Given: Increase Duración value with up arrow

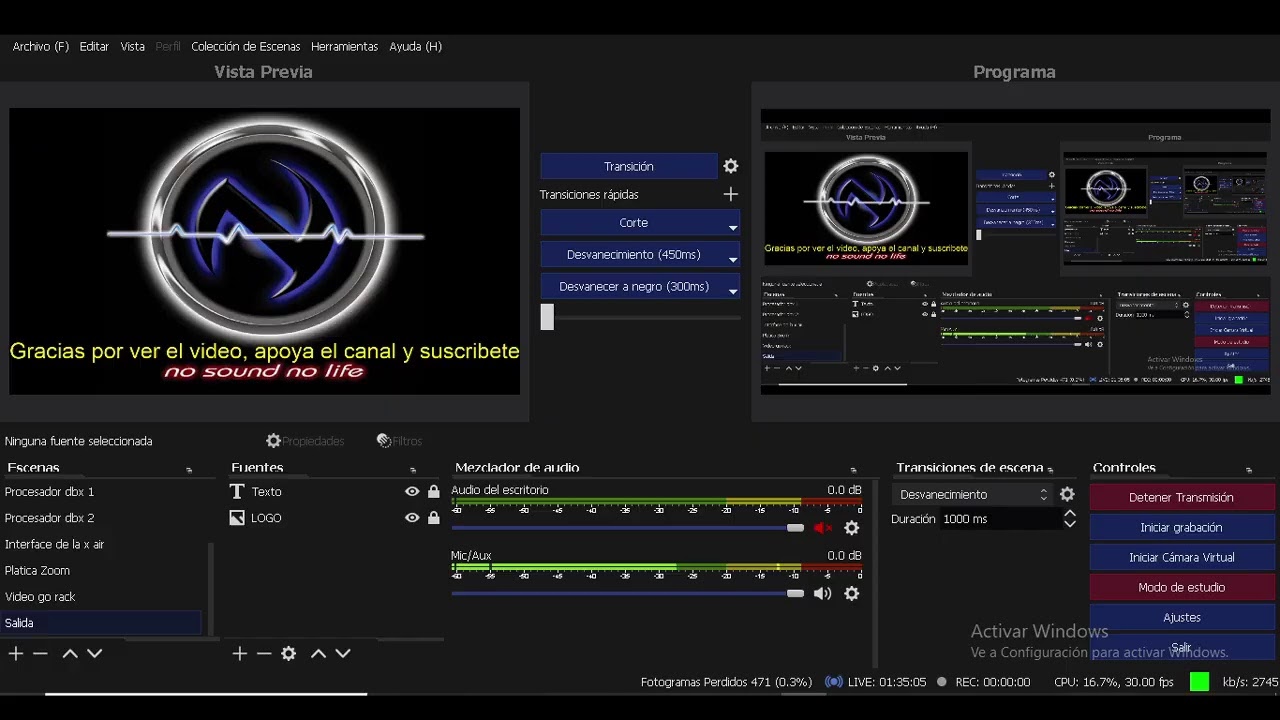Looking at the screenshot, I should (x=1069, y=514).
